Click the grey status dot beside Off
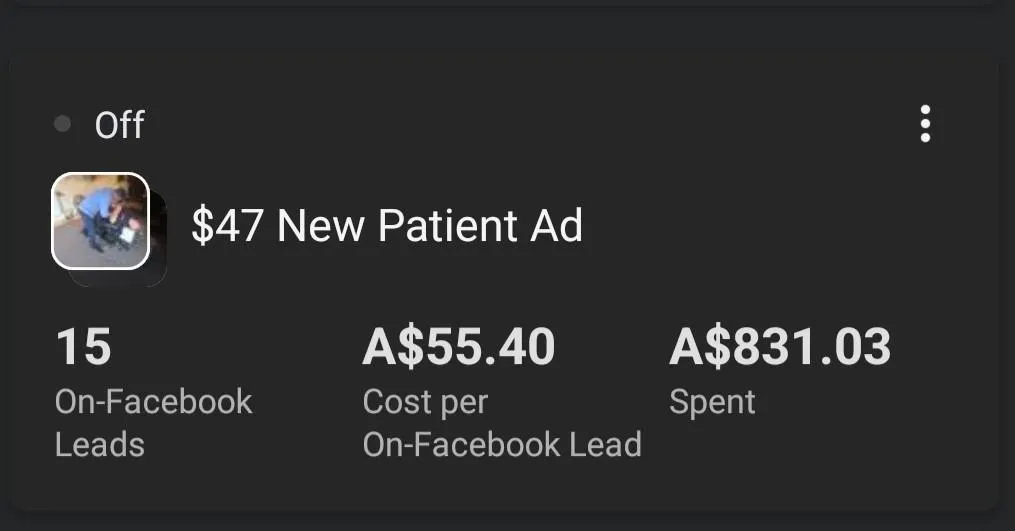This screenshot has width=1015, height=531. (63, 124)
